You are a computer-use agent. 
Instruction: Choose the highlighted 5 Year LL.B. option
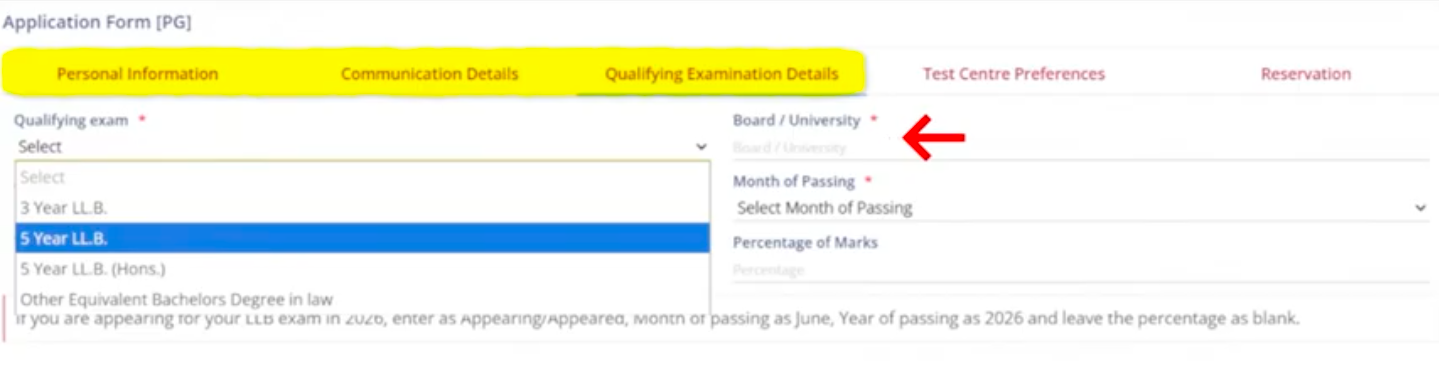362,238
